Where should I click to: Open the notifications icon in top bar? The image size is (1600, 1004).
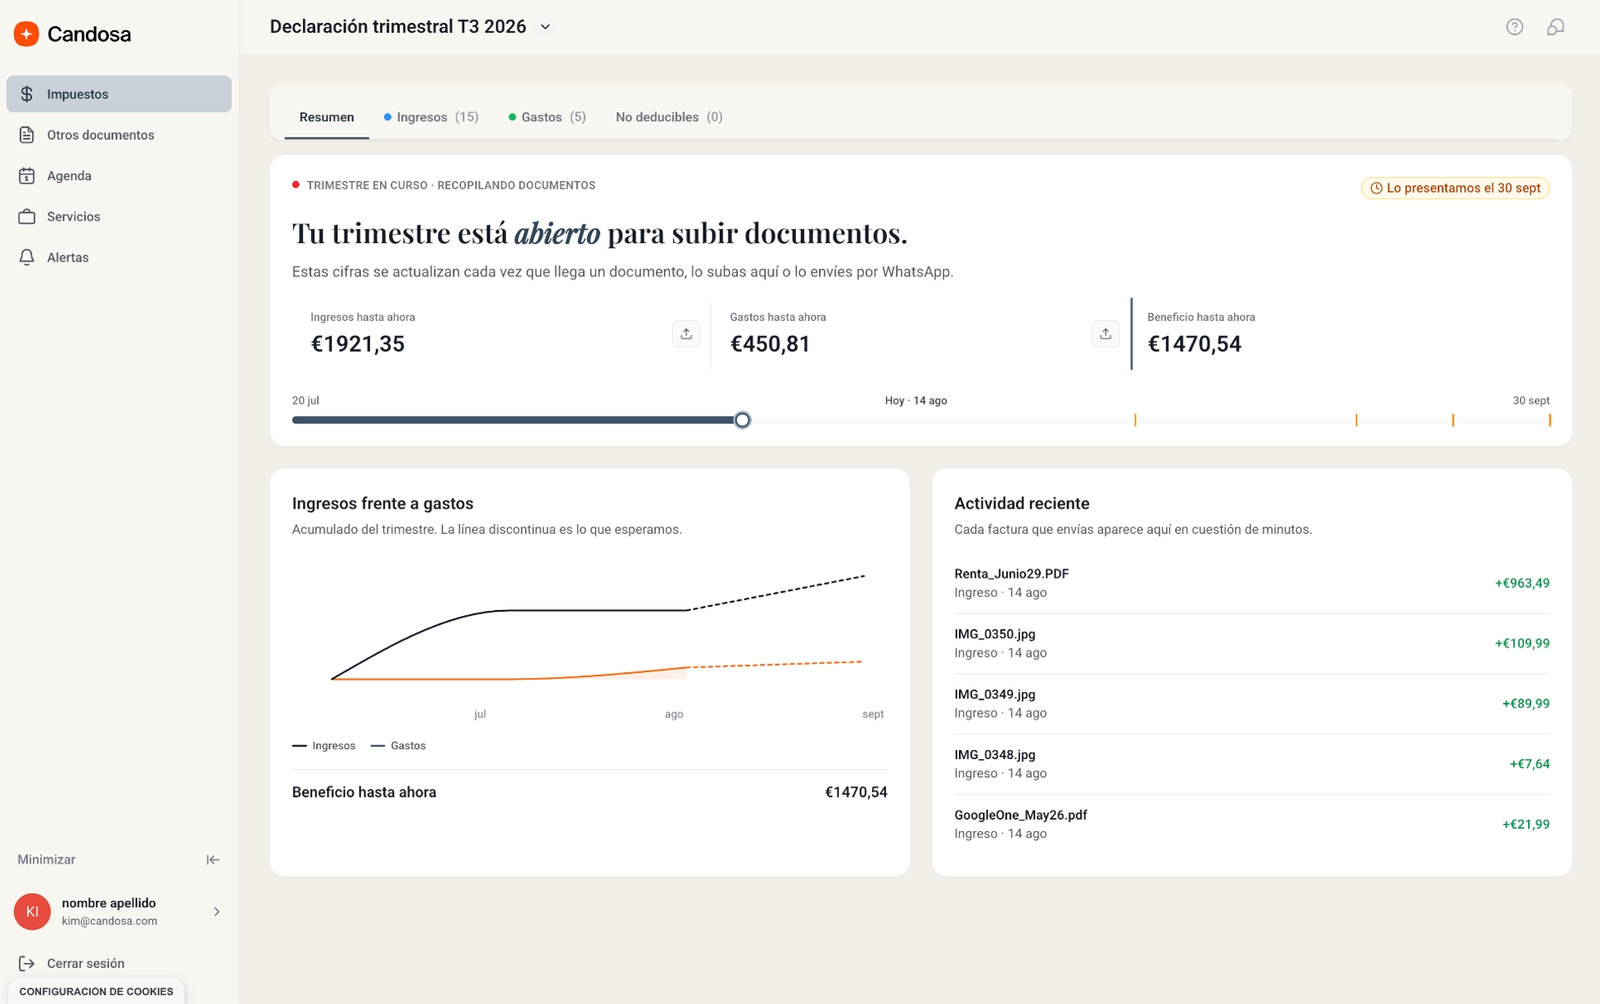(1556, 27)
